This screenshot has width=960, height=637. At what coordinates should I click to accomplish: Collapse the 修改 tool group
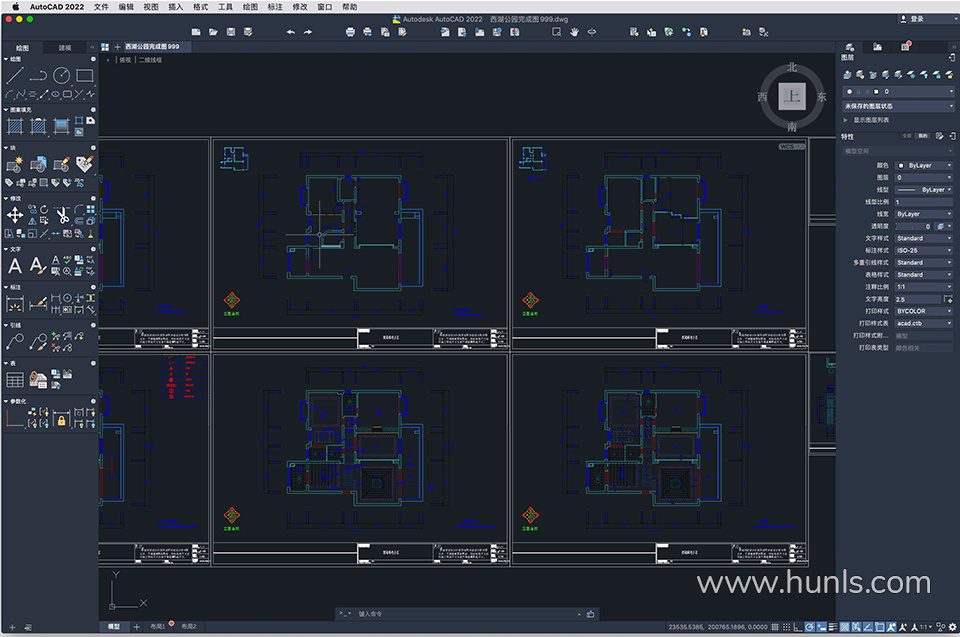pos(6,198)
